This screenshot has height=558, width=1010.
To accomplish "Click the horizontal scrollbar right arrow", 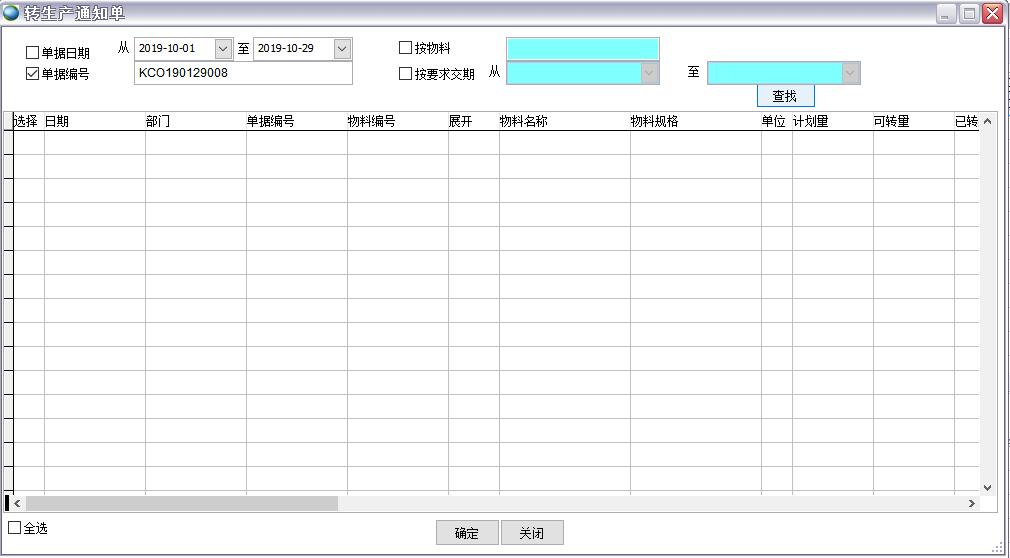I will [971, 504].
